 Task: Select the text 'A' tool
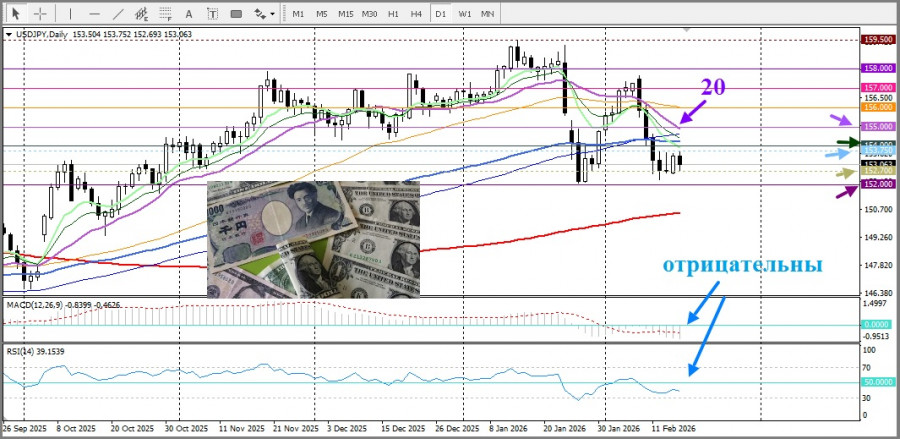click(x=189, y=13)
